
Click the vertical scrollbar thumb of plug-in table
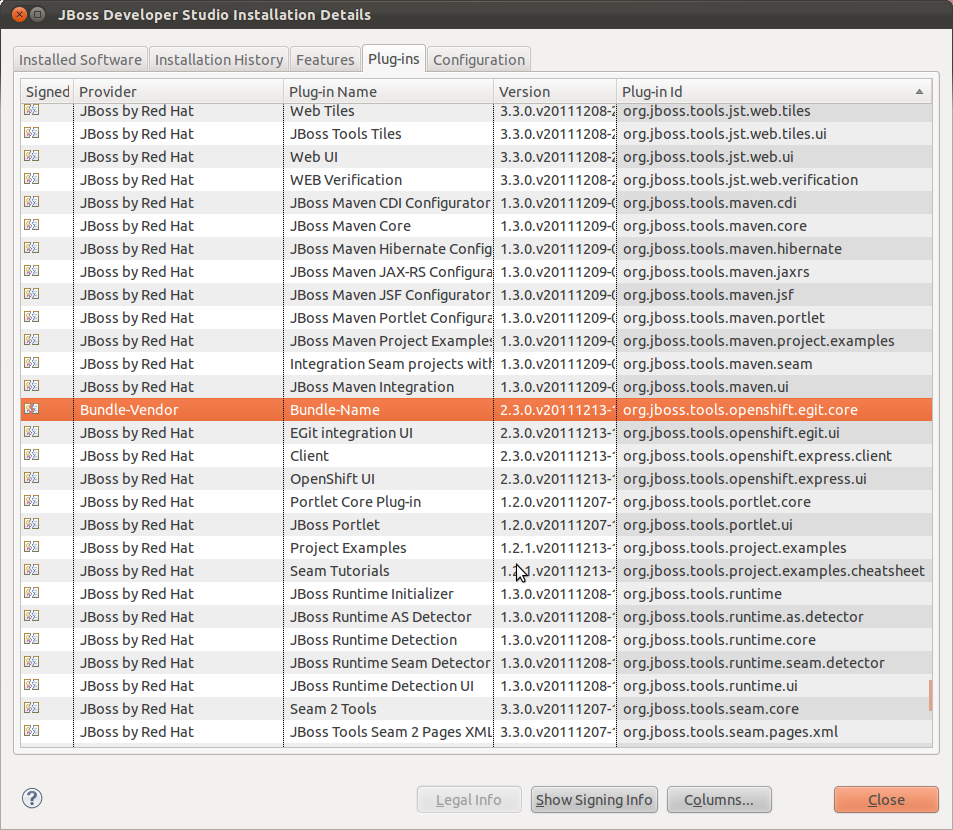tap(930, 695)
